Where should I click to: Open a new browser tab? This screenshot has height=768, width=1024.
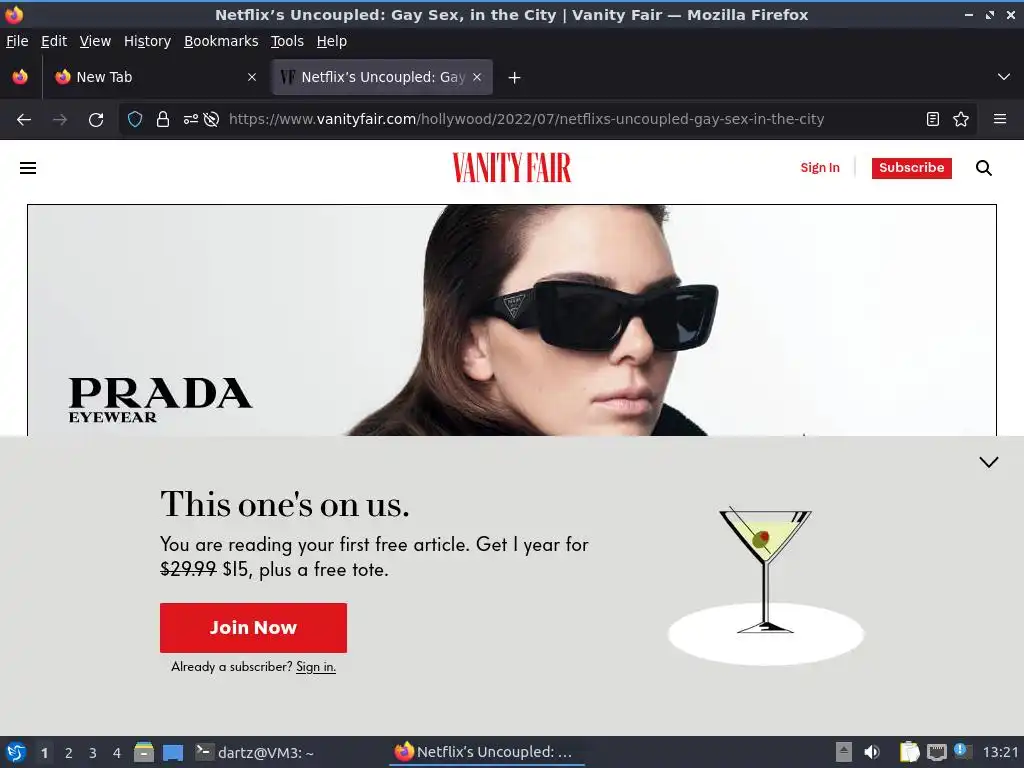coord(515,78)
